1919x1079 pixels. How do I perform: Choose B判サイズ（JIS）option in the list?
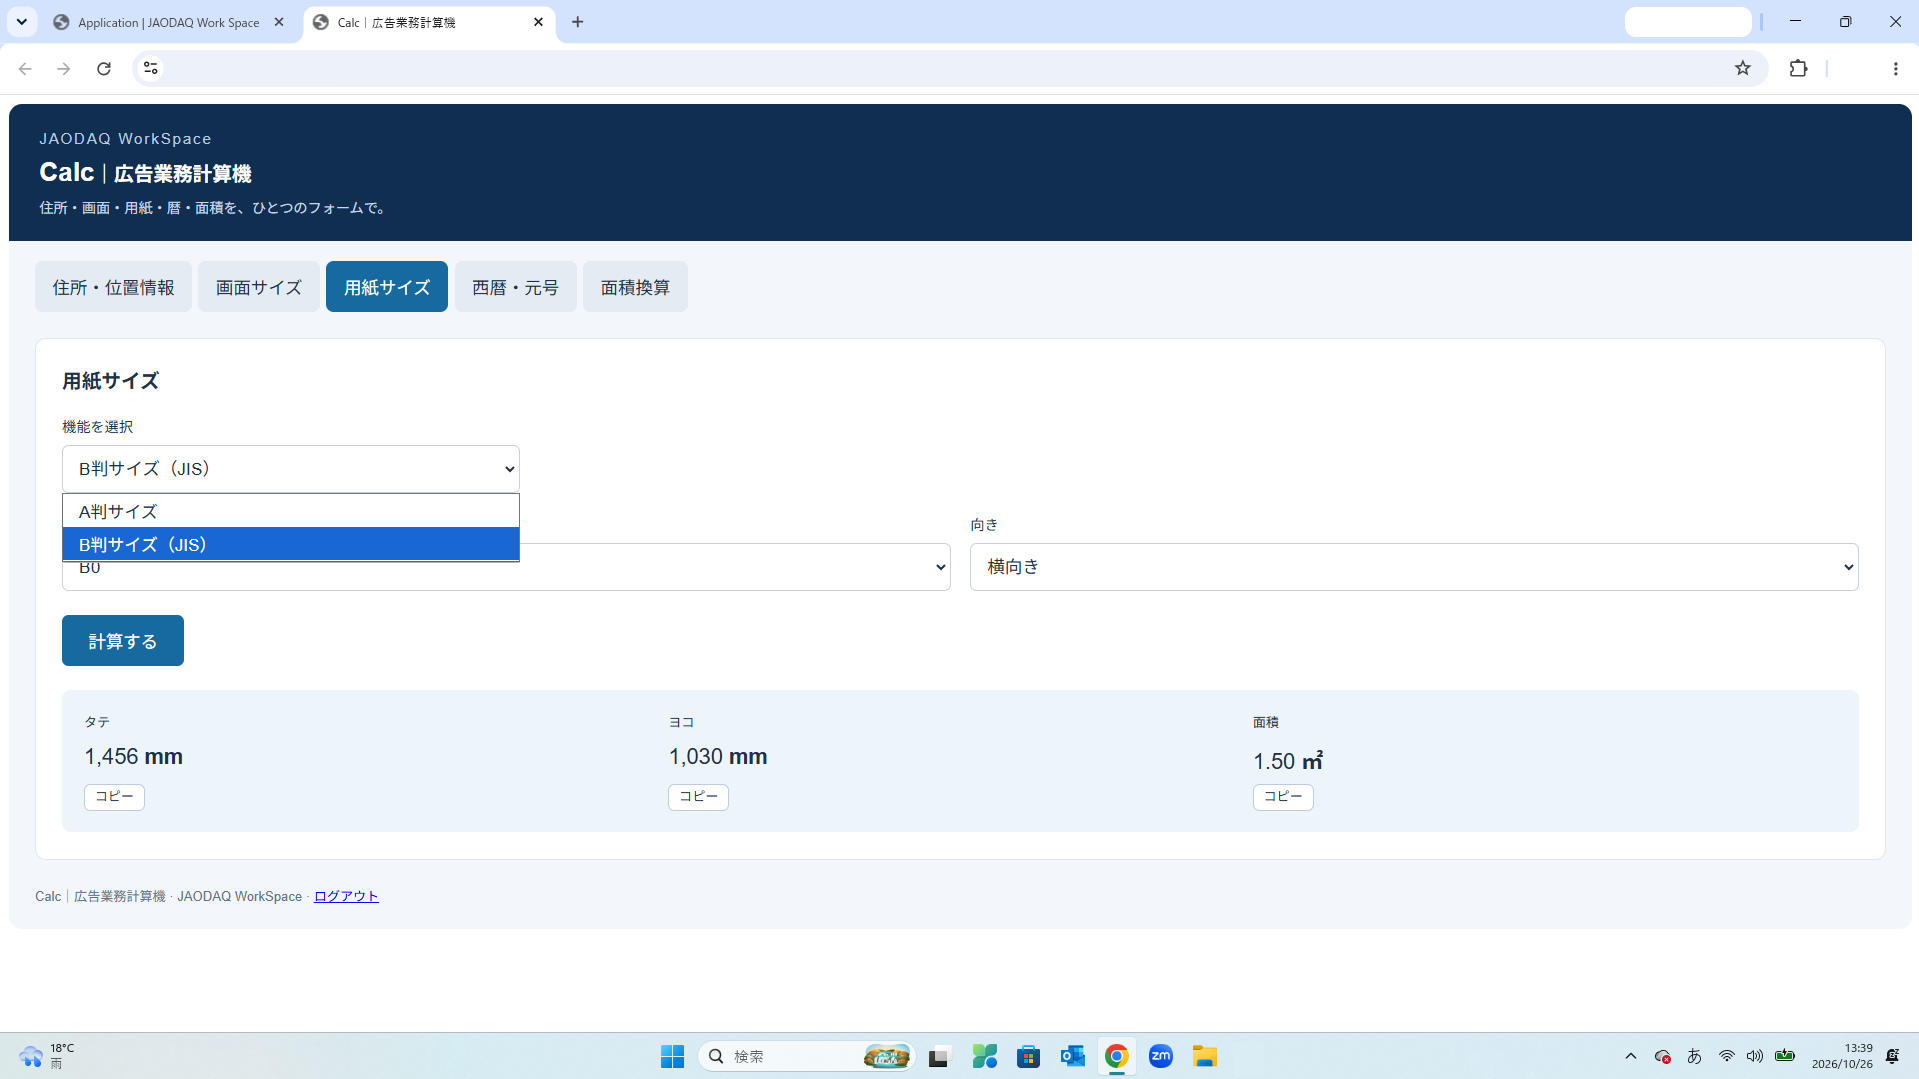(x=291, y=544)
